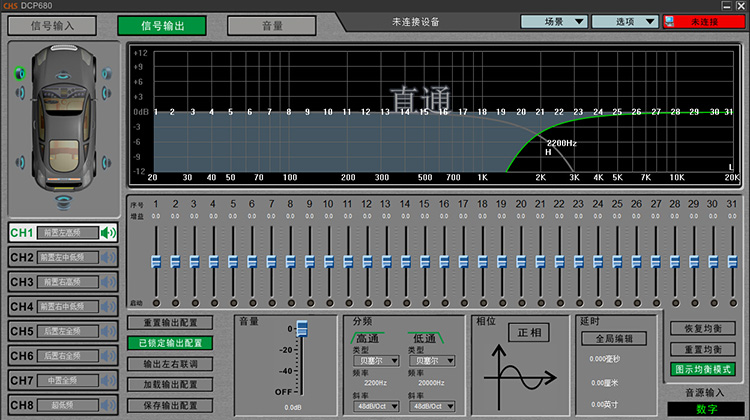750x420 pixels.
Task: Toggle the 正相 phase button
Action: (527, 332)
